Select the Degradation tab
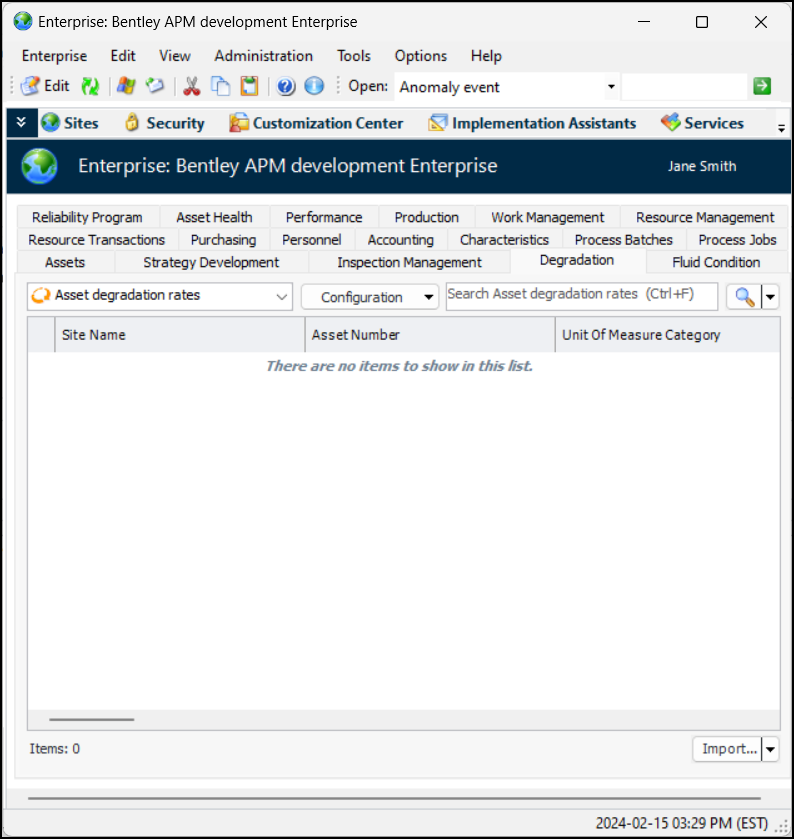 tap(577, 261)
